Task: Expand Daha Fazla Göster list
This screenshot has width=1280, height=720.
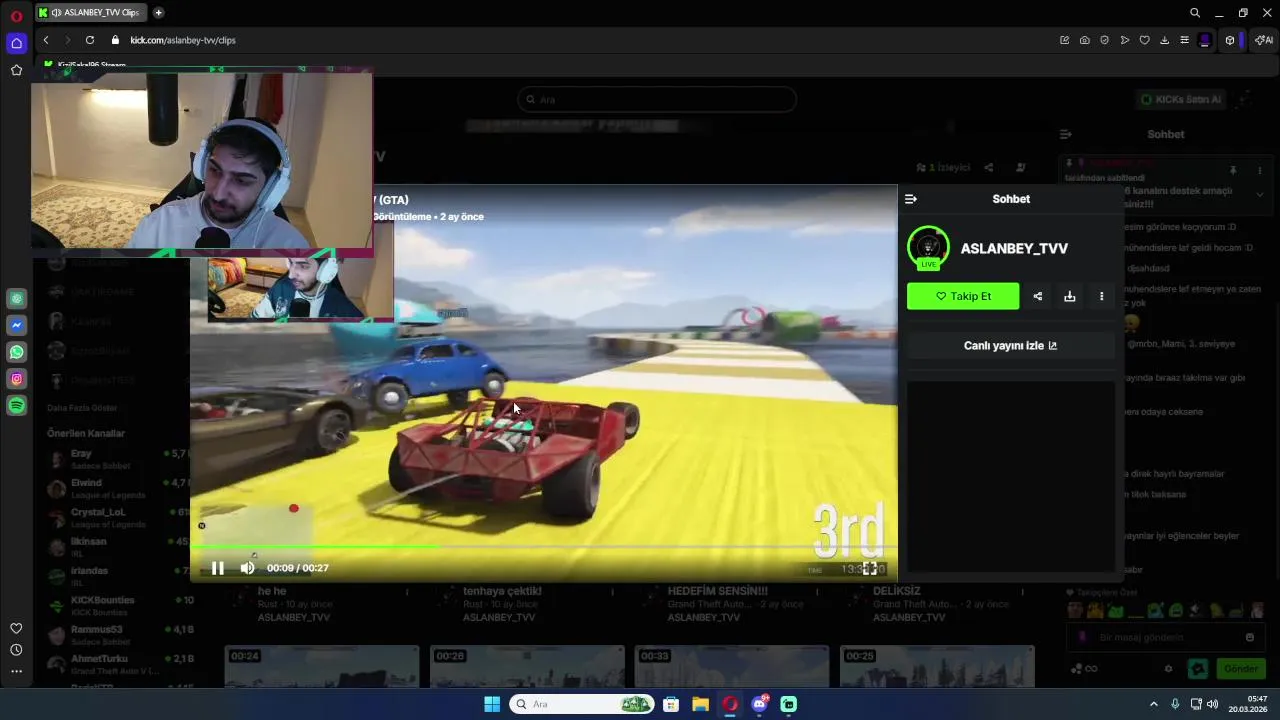Action: pyautogui.click(x=82, y=408)
